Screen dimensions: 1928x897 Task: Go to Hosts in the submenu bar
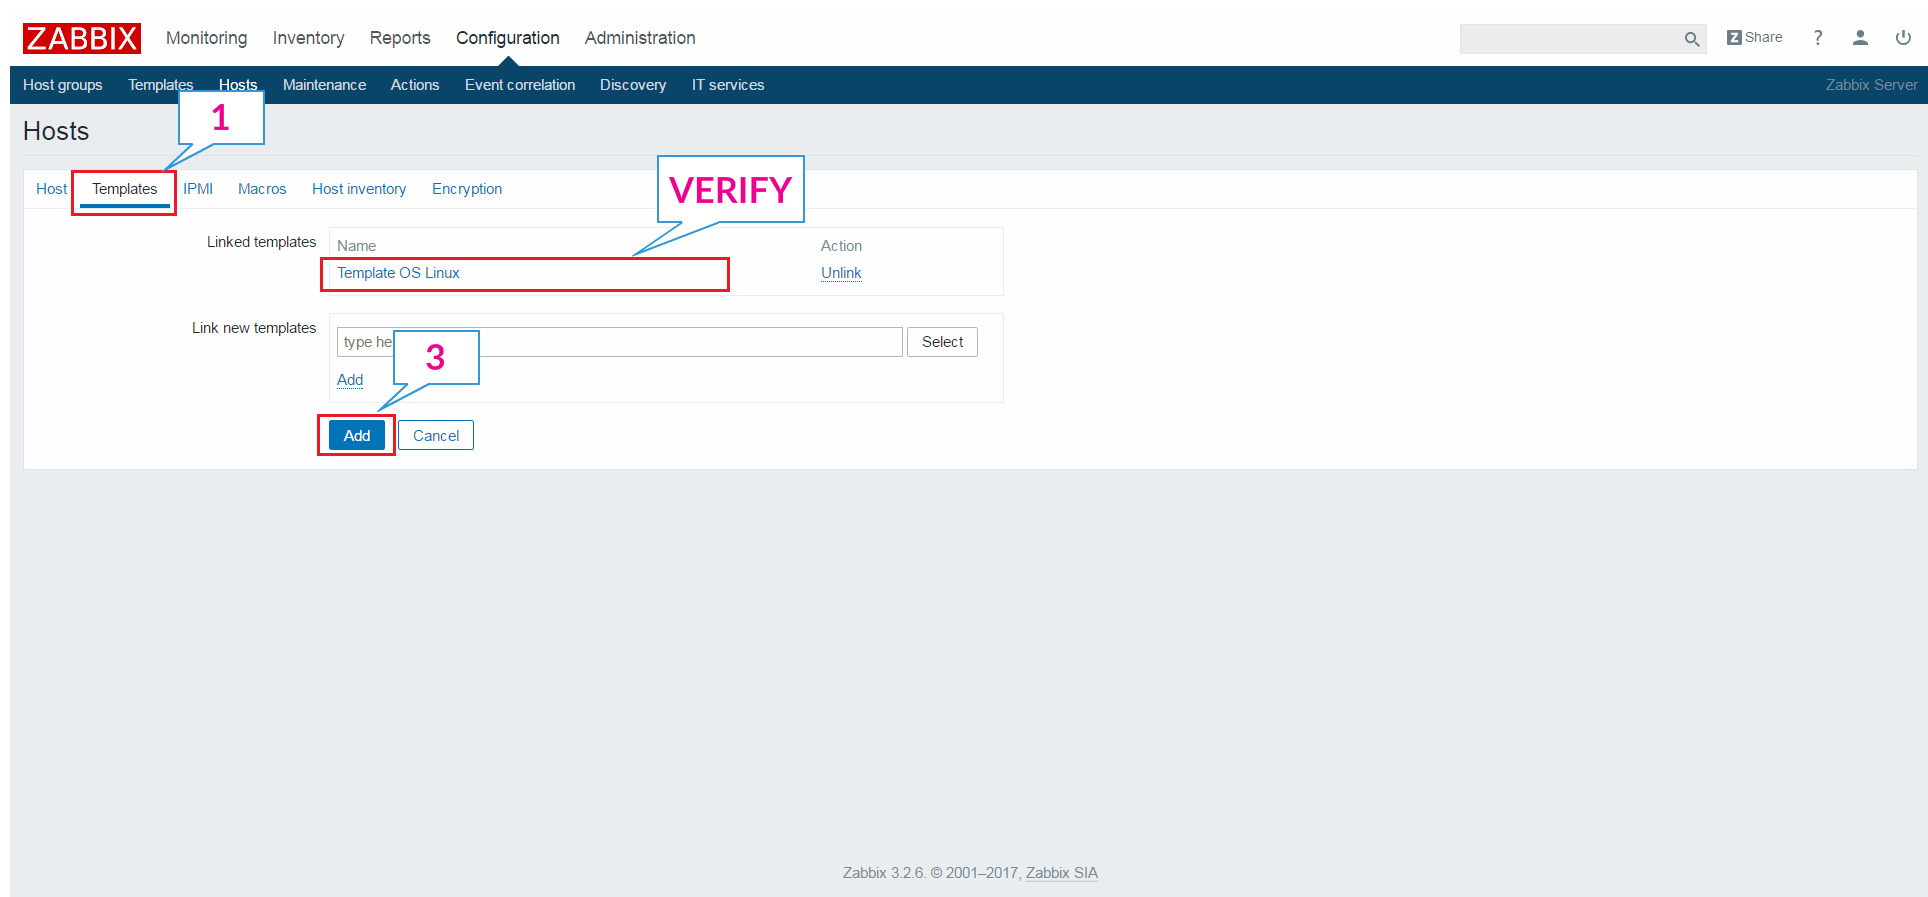click(x=238, y=85)
